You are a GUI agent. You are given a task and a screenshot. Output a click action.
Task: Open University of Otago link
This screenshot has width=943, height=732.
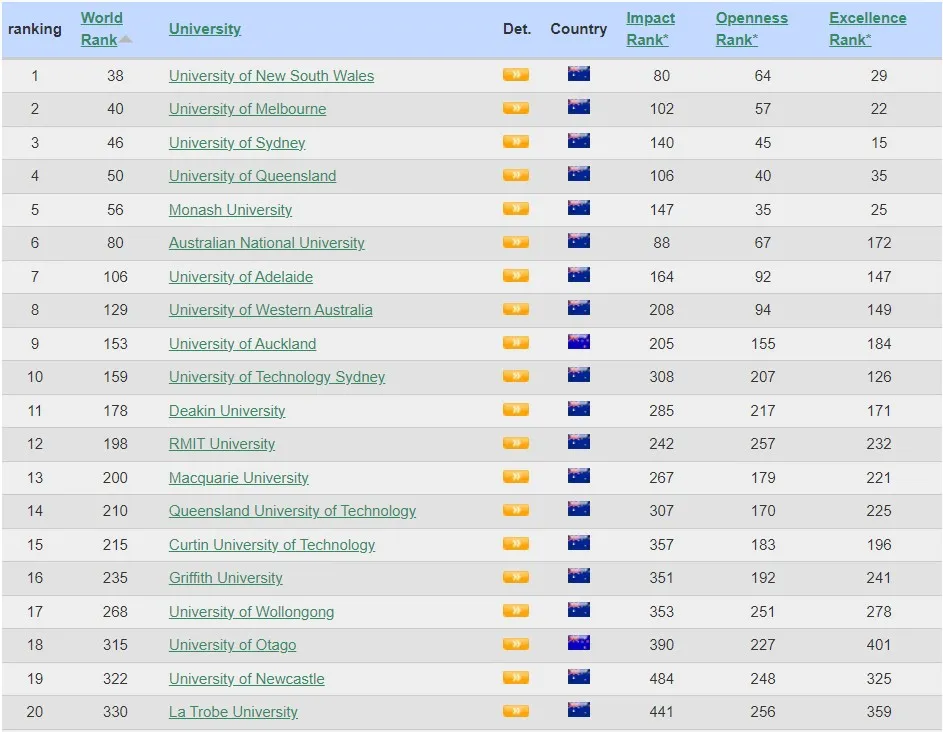pos(232,645)
